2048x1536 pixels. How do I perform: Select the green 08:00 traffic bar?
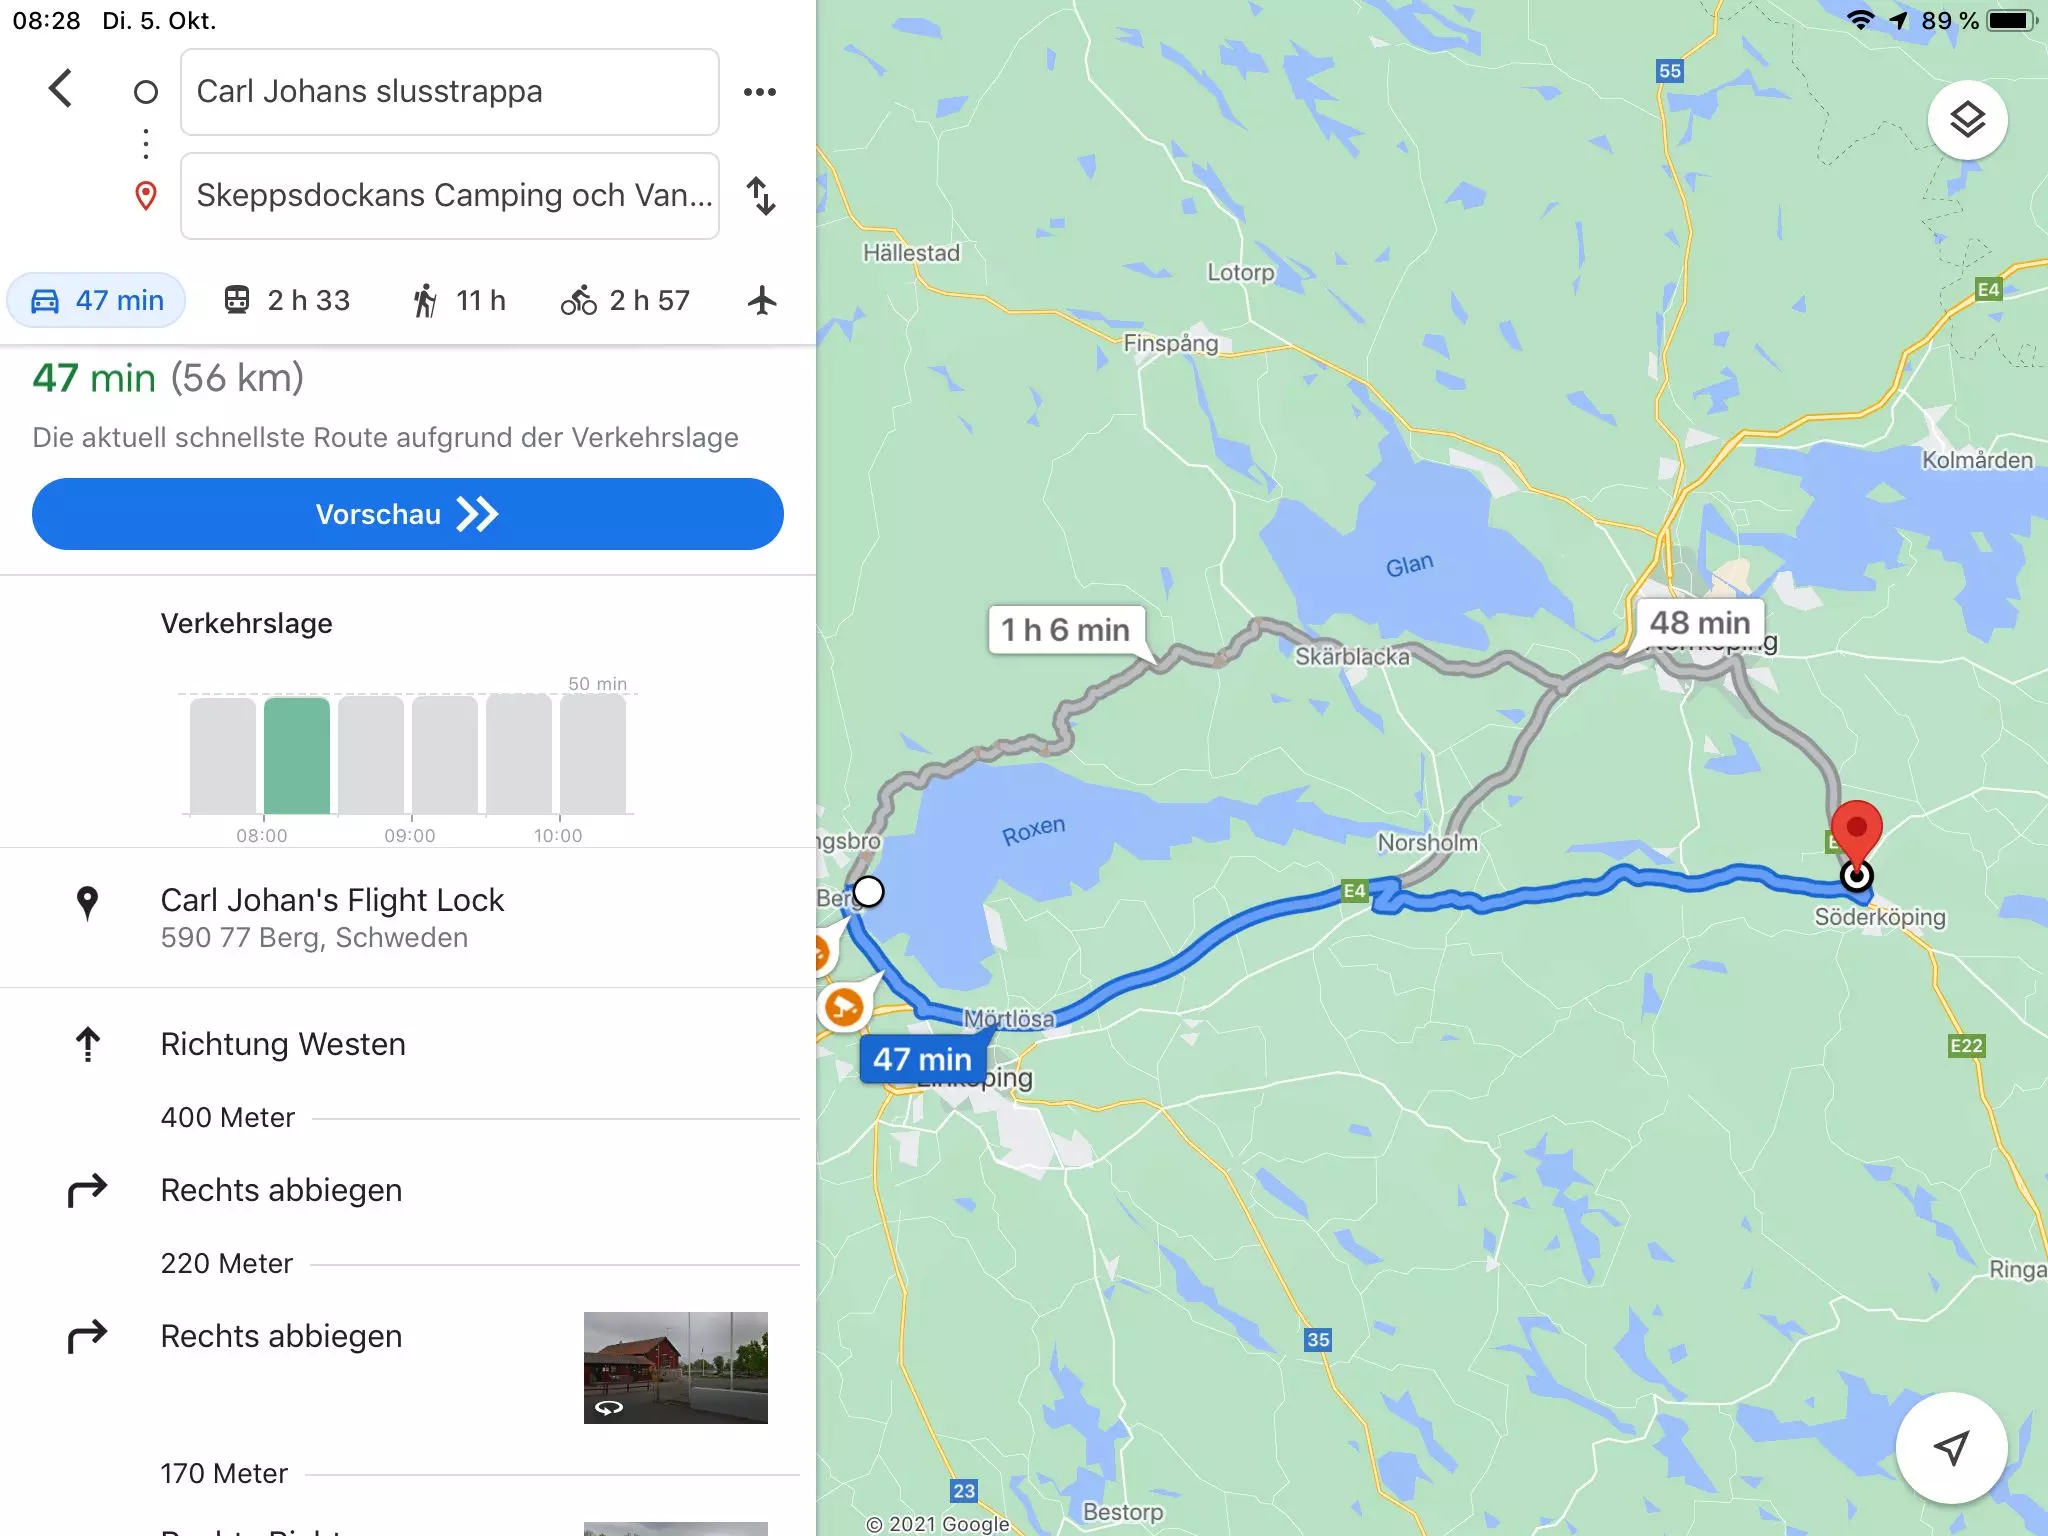pos(297,756)
